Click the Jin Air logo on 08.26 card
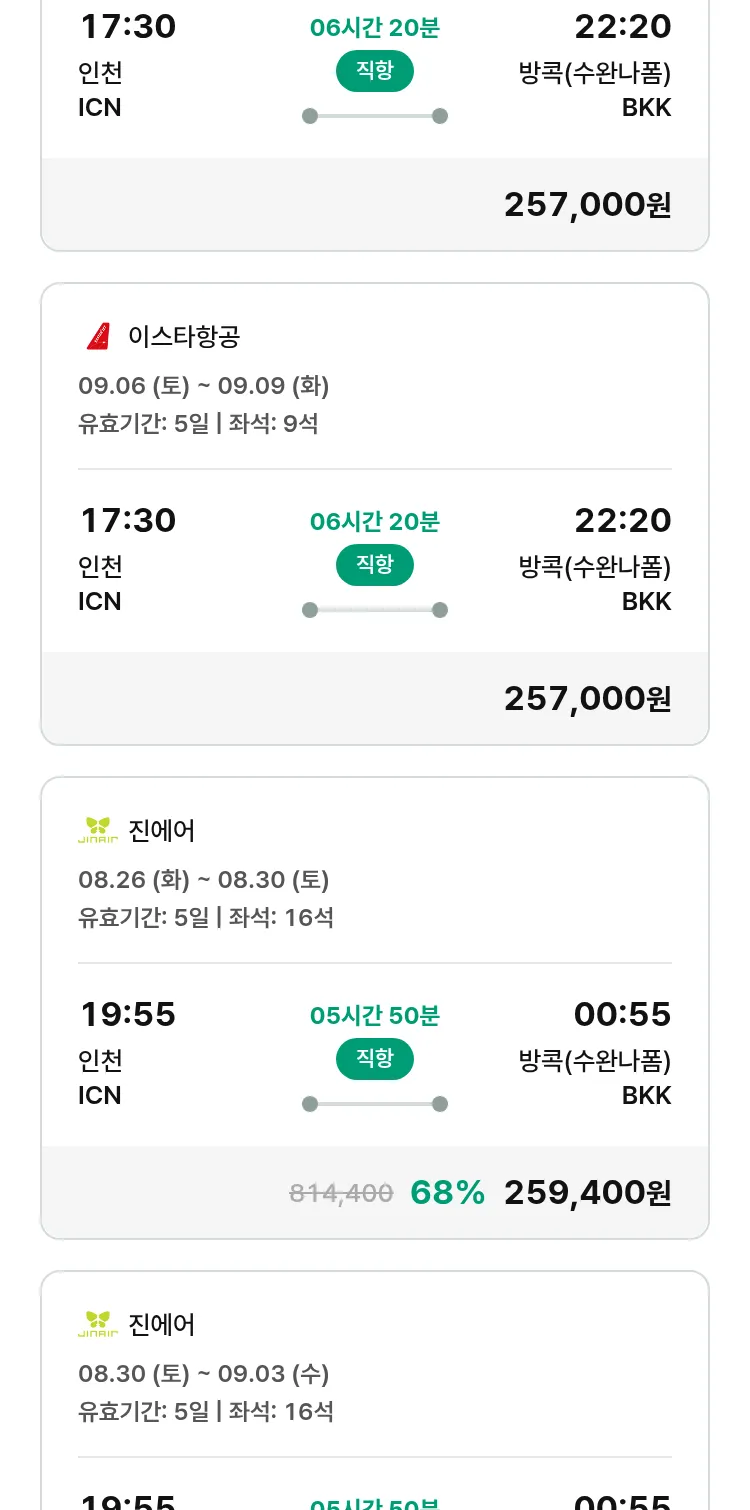This screenshot has width=750, height=1510. click(98, 831)
